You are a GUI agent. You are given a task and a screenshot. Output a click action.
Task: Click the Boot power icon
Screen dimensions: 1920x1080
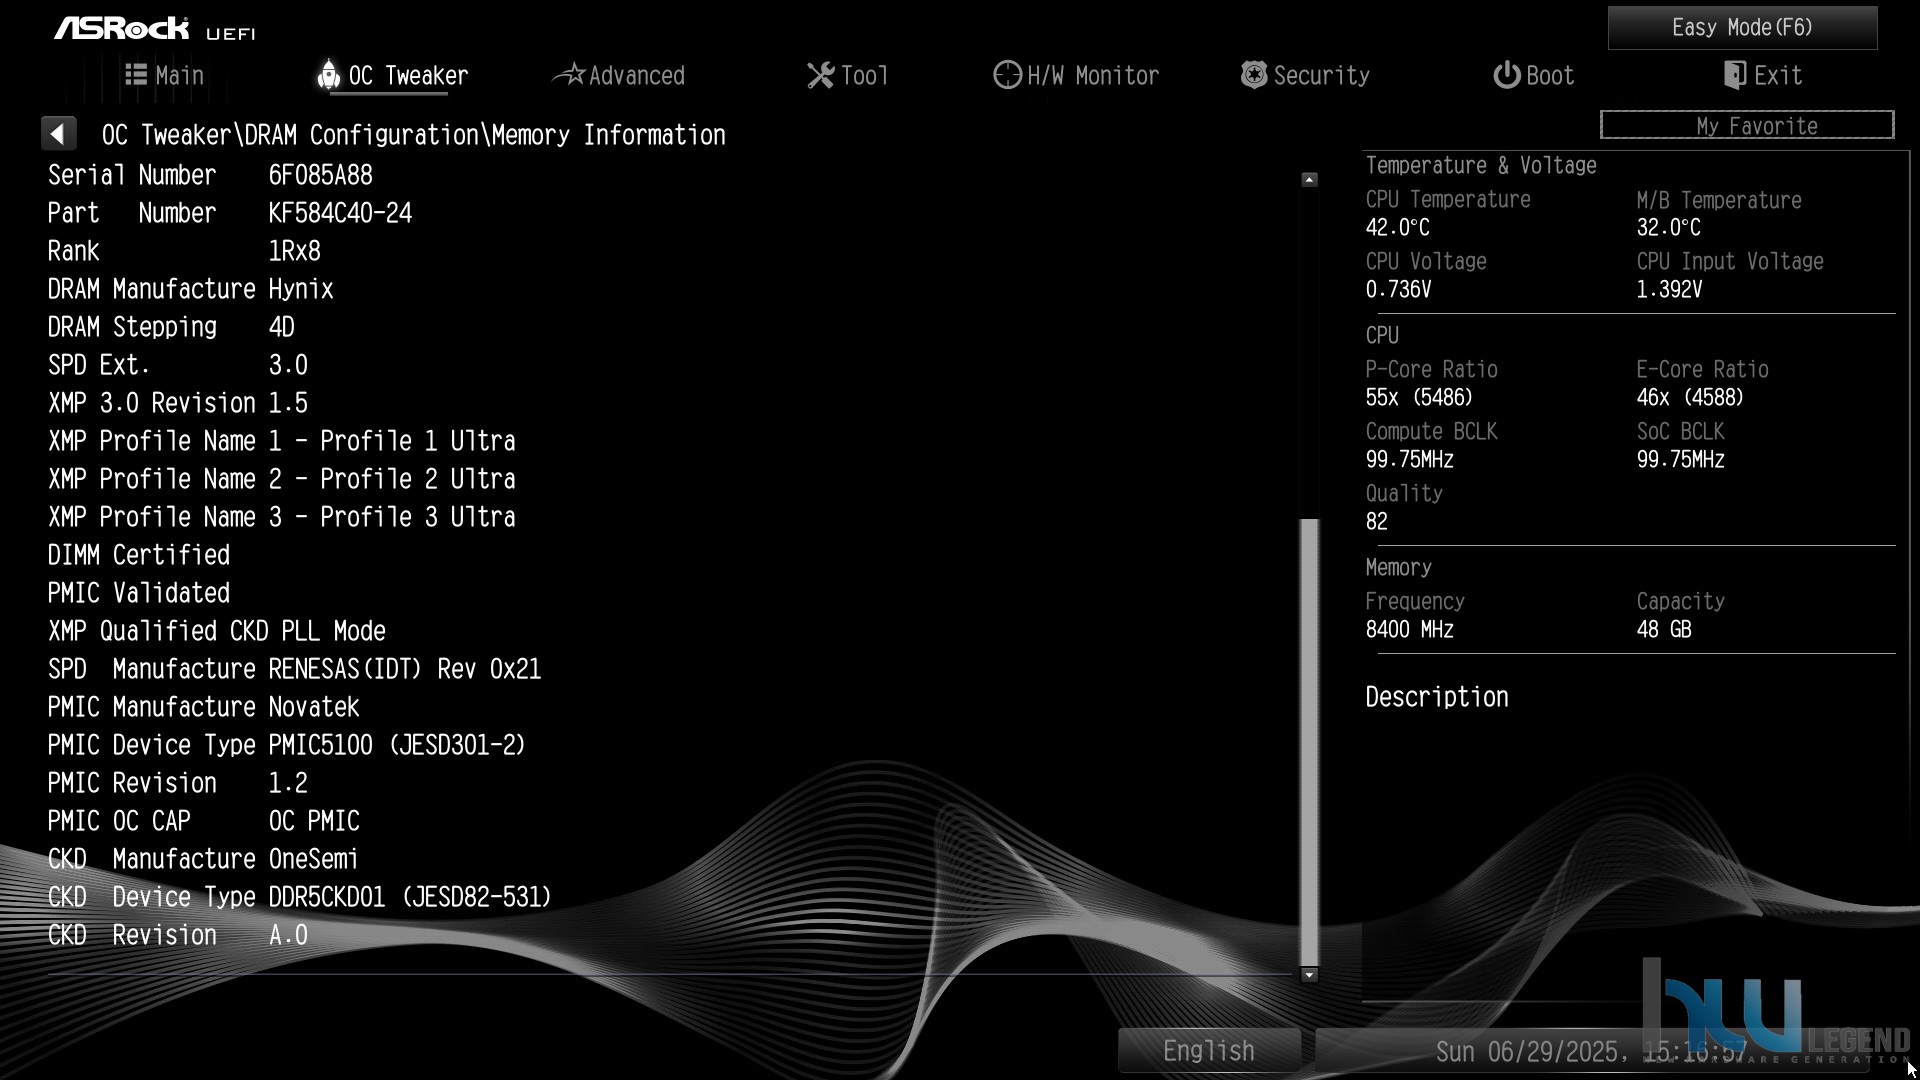point(1506,75)
